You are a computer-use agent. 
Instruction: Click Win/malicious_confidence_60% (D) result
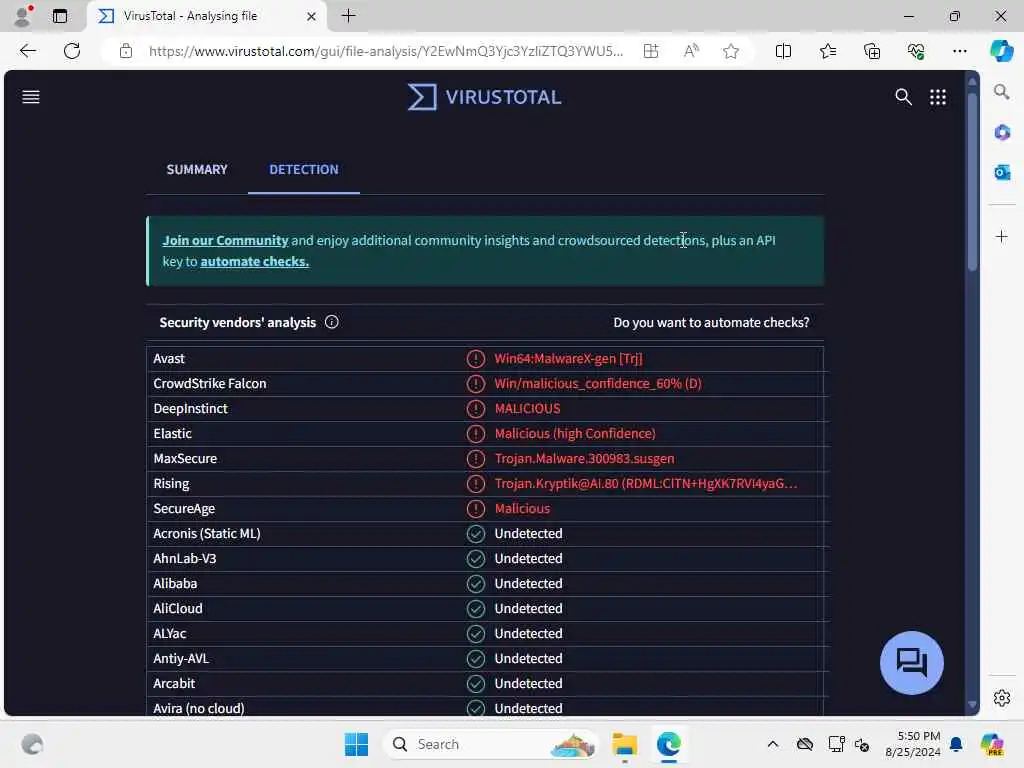click(x=598, y=383)
